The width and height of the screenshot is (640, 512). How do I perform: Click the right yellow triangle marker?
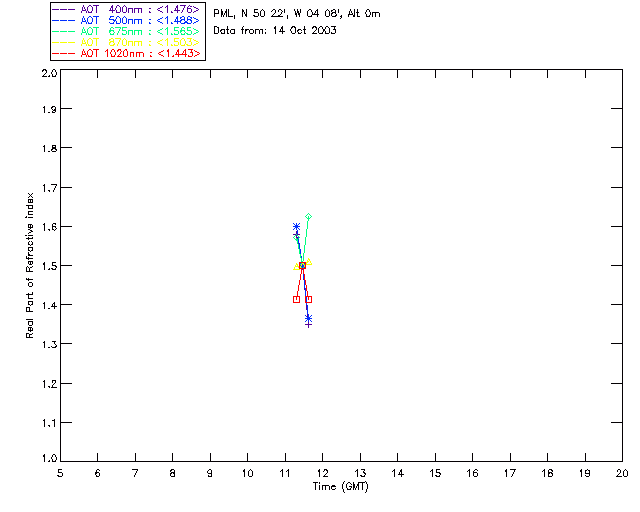point(309,262)
